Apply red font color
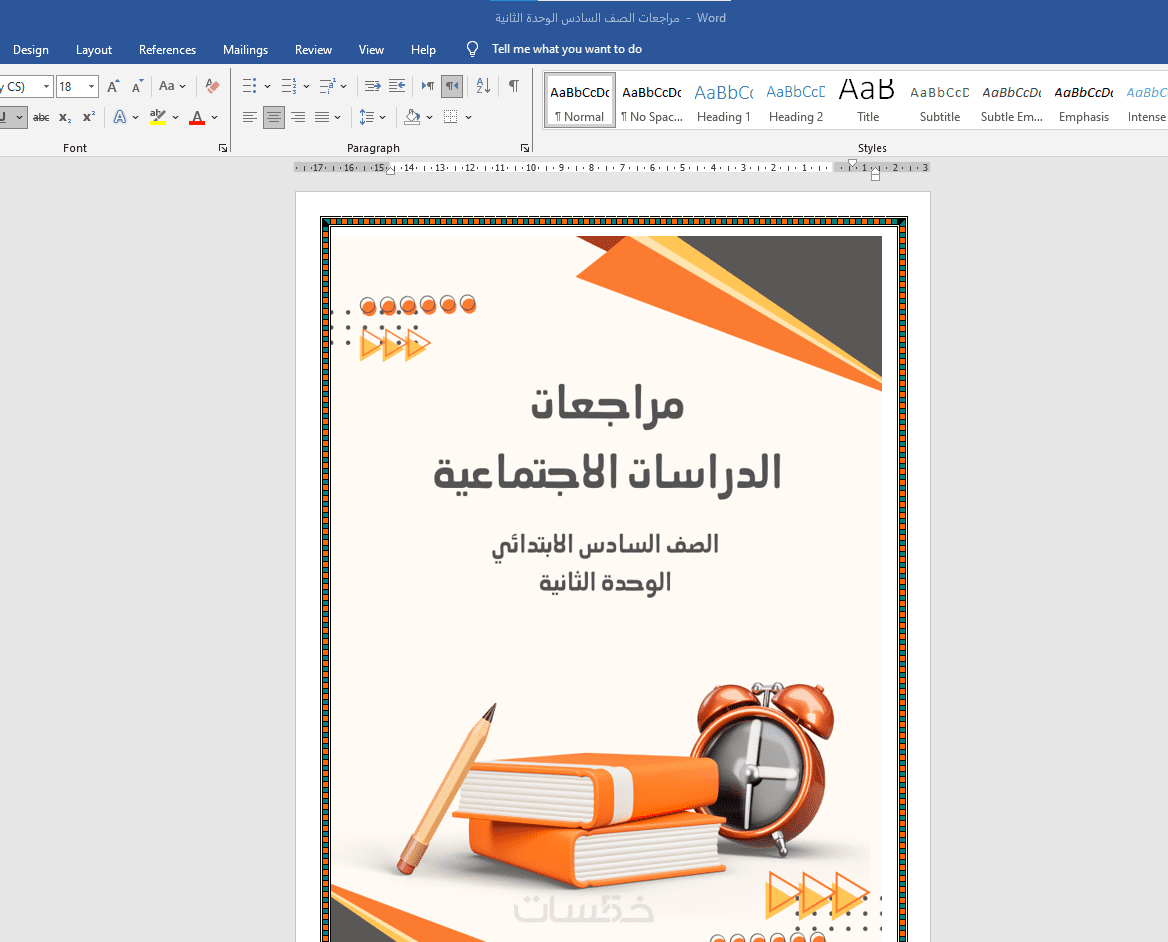This screenshot has height=942, width=1168. click(x=197, y=117)
